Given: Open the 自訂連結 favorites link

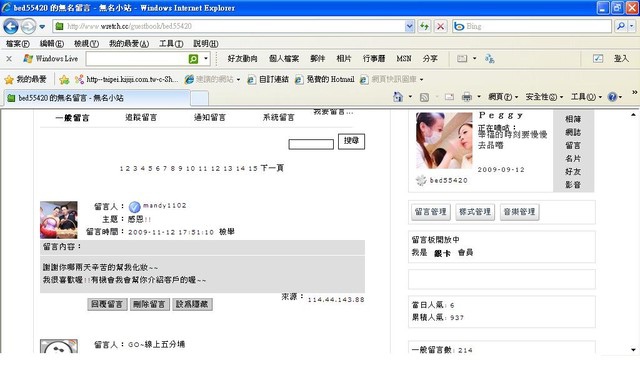Looking at the screenshot, I should (268, 79).
